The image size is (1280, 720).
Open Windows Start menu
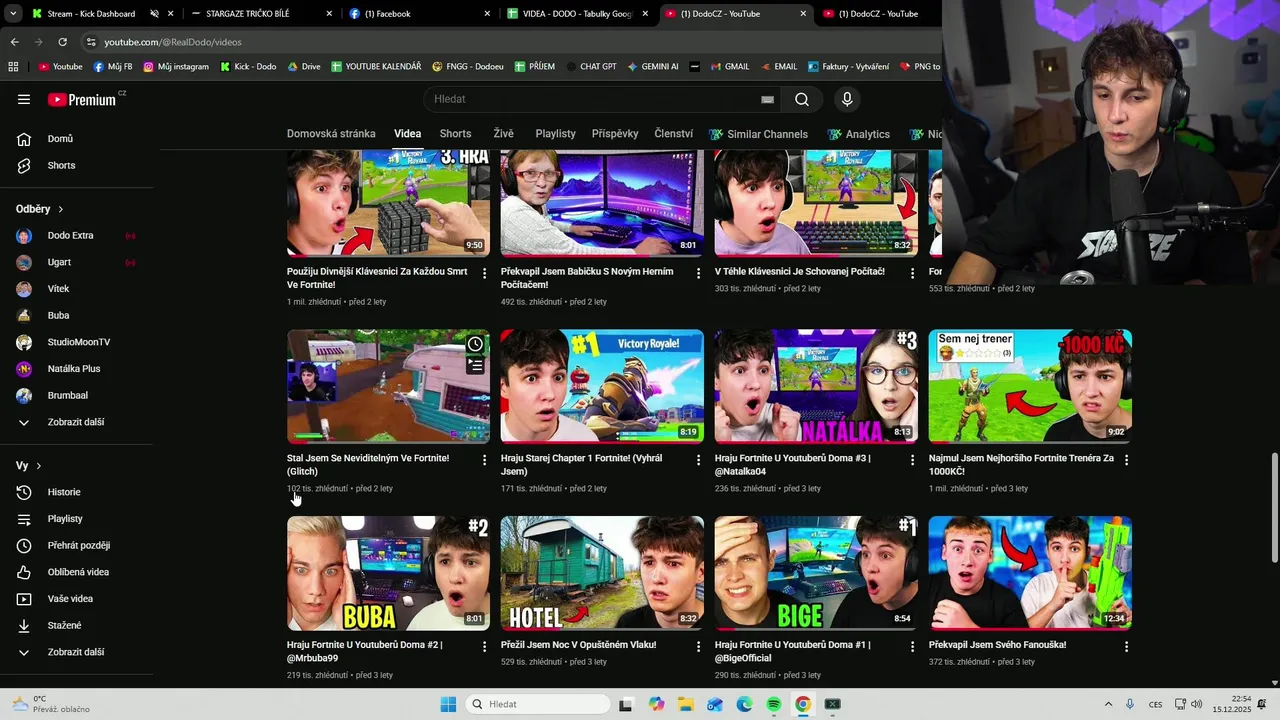(448, 704)
